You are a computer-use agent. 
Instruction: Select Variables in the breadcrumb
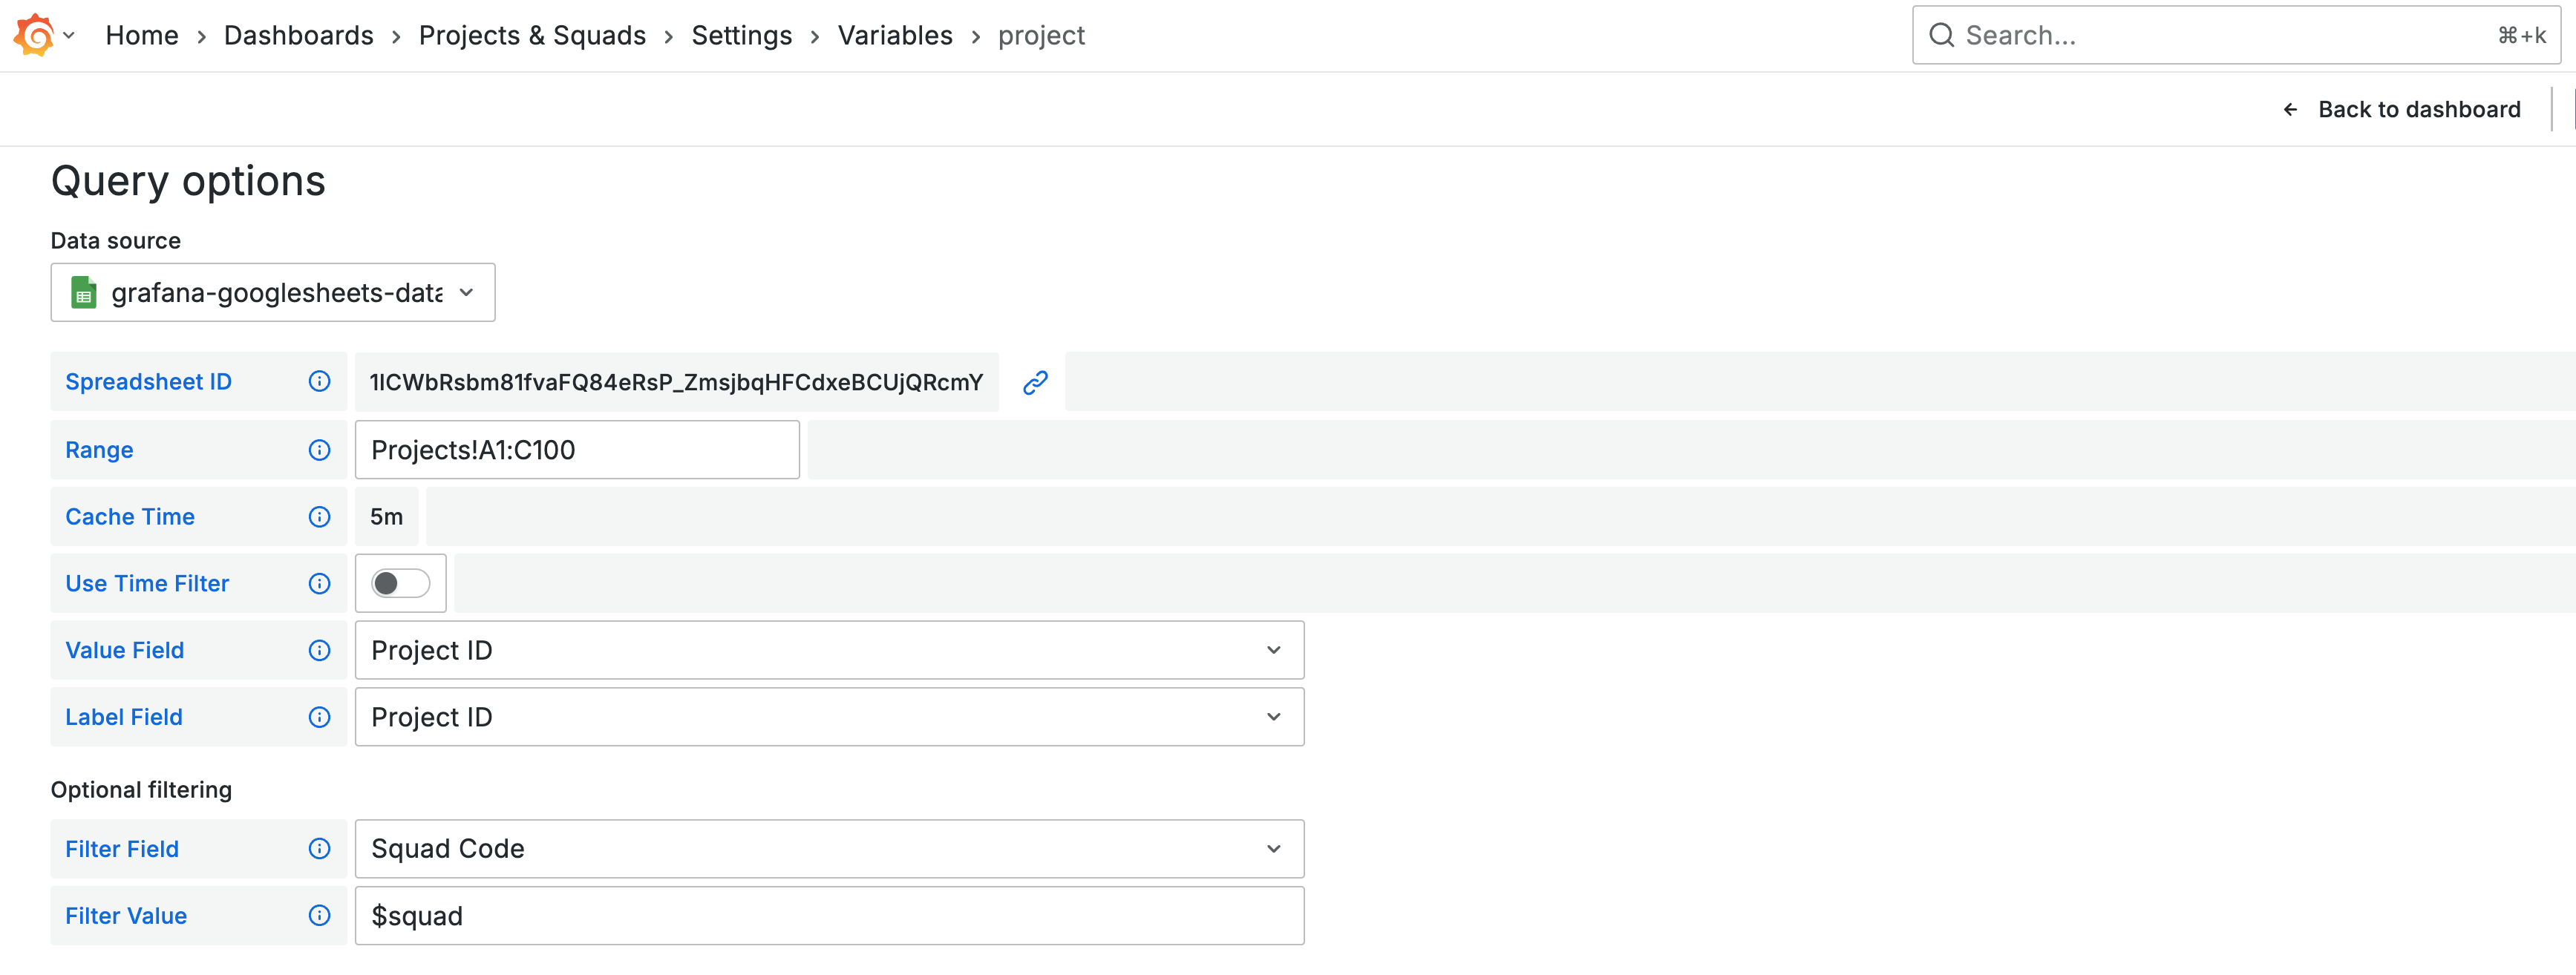pyautogui.click(x=894, y=34)
